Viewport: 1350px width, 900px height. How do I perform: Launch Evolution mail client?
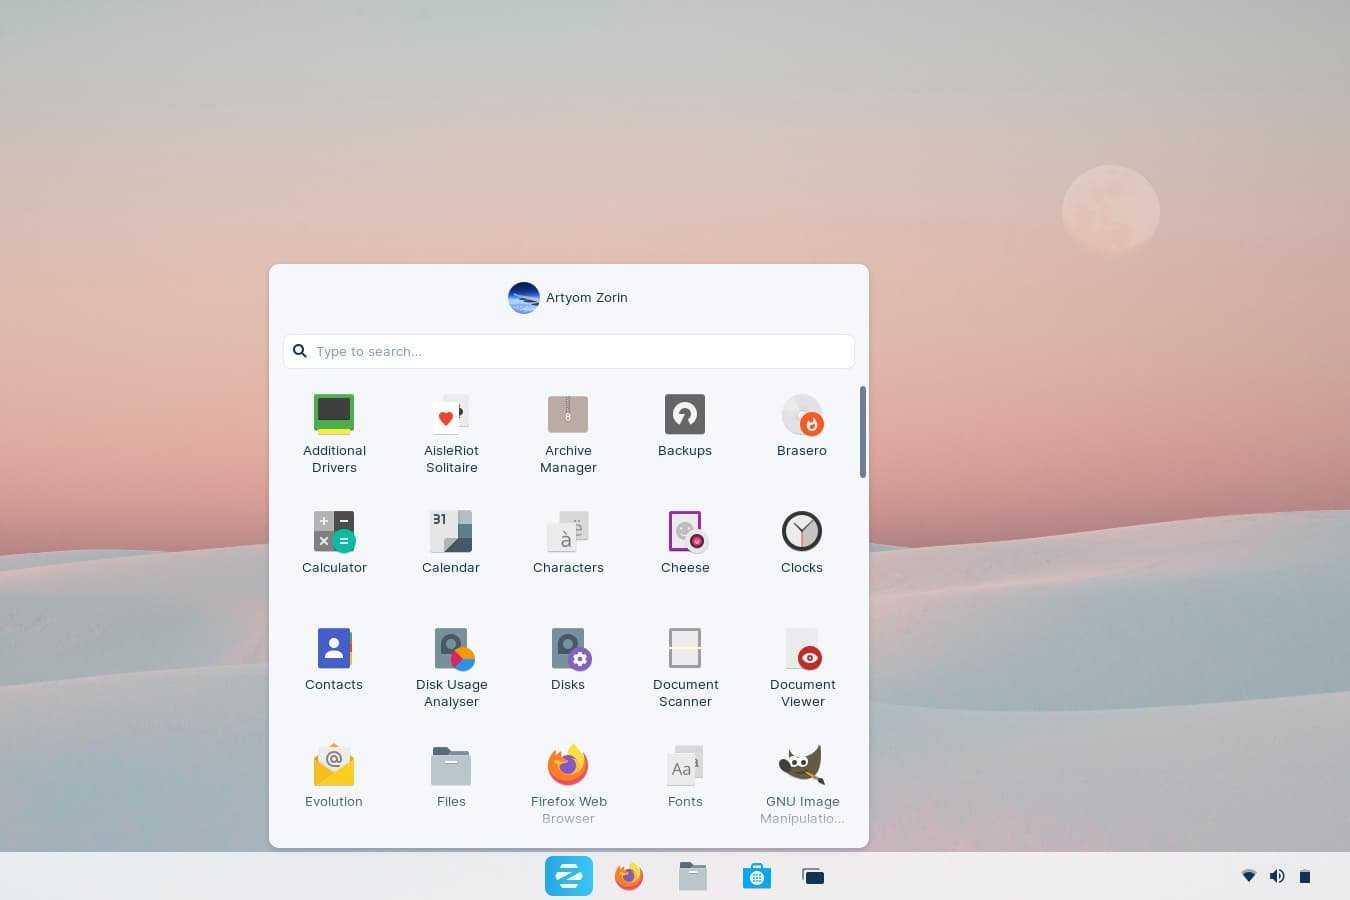[334, 777]
